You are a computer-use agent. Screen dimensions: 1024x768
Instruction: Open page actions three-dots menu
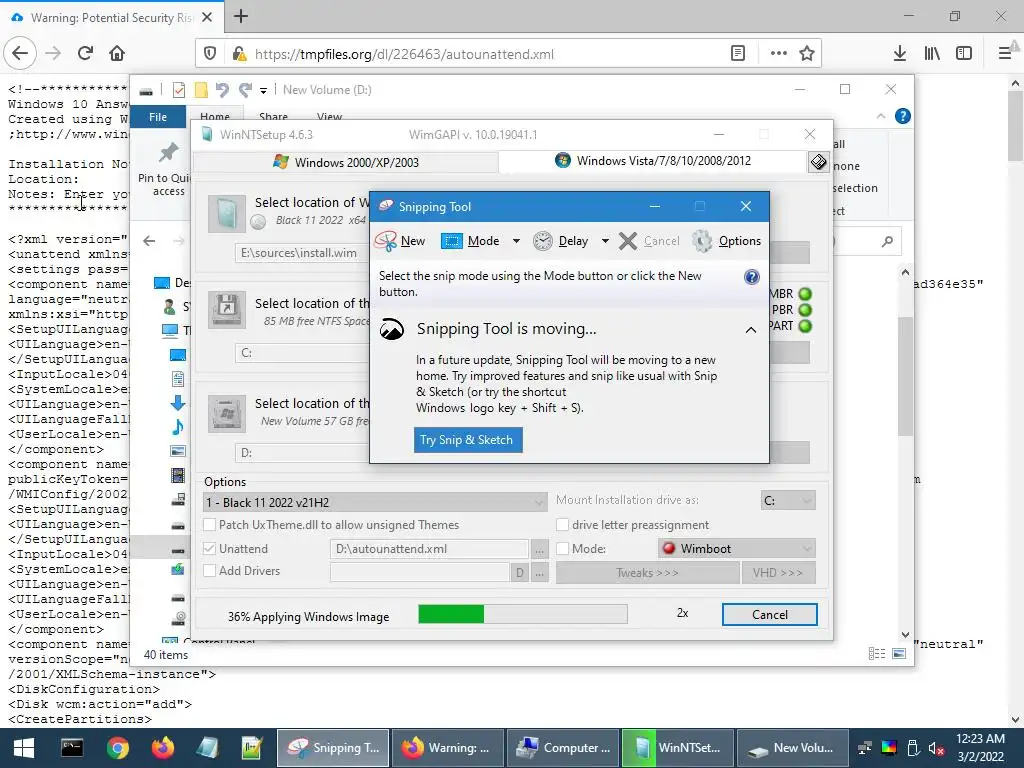[778, 54]
